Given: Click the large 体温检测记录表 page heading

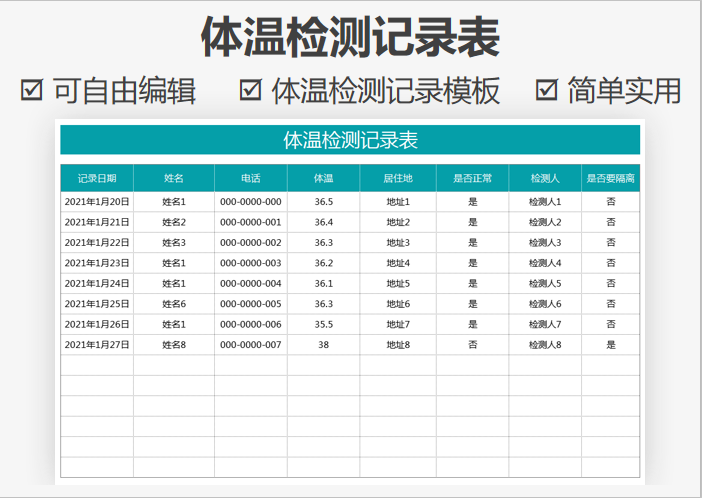Looking at the screenshot, I should [x=350, y=38].
